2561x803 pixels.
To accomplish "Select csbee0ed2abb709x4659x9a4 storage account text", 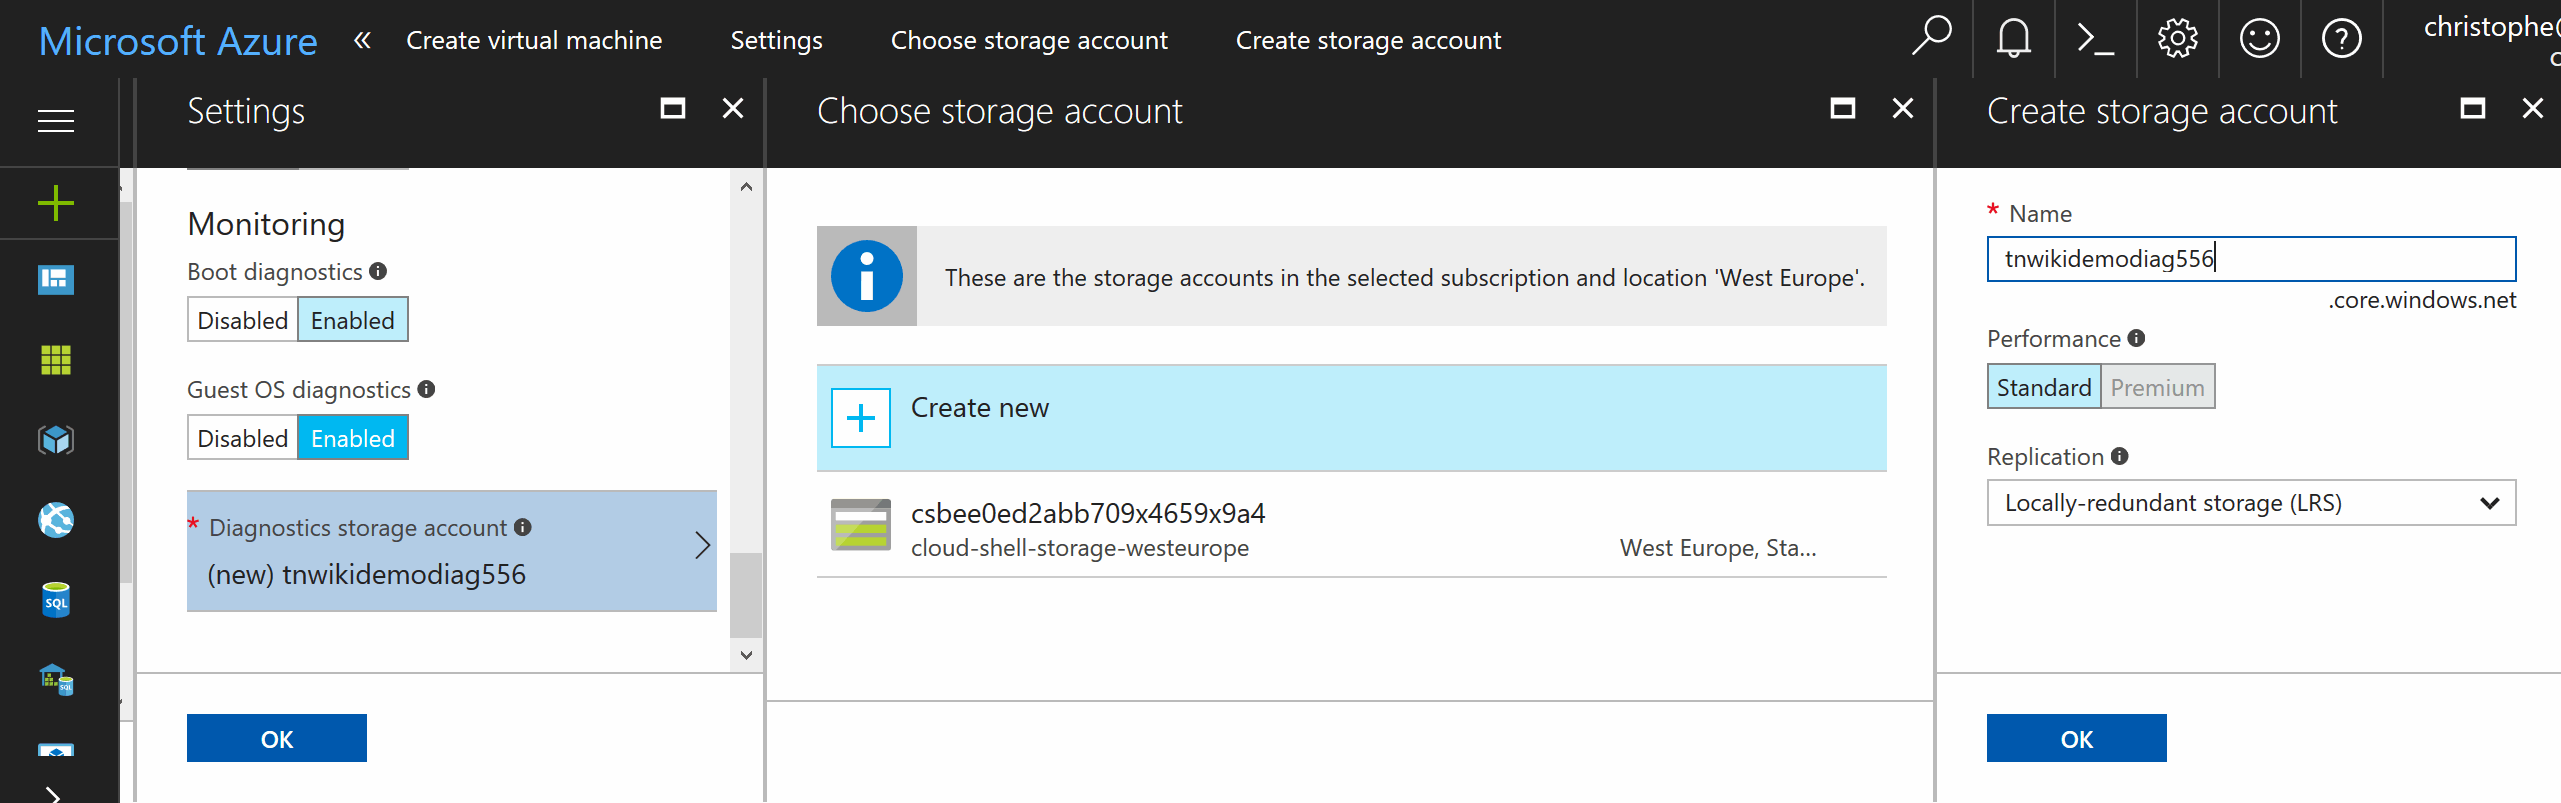I will click(x=1088, y=513).
